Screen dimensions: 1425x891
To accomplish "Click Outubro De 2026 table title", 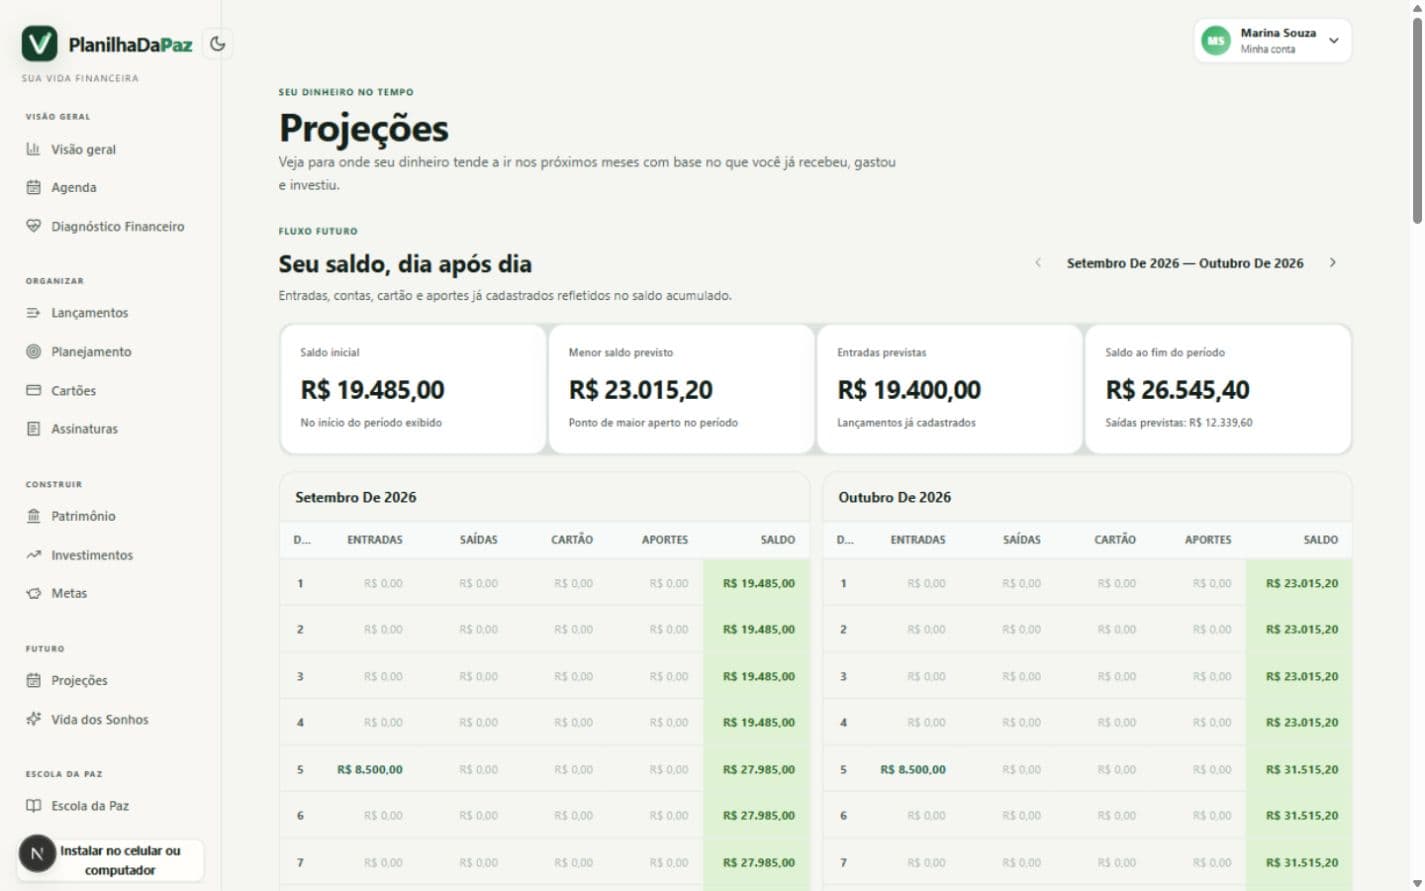I will 894,497.
